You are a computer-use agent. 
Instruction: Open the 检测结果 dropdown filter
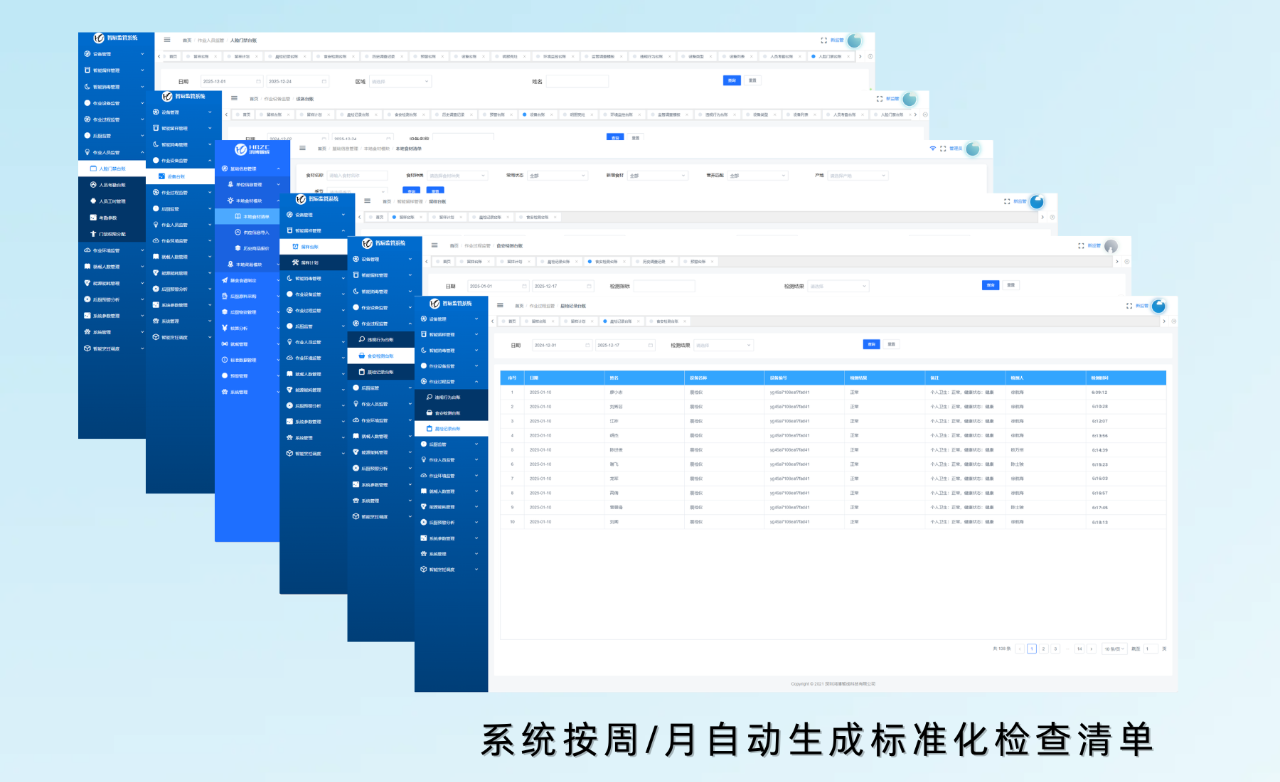[723, 345]
